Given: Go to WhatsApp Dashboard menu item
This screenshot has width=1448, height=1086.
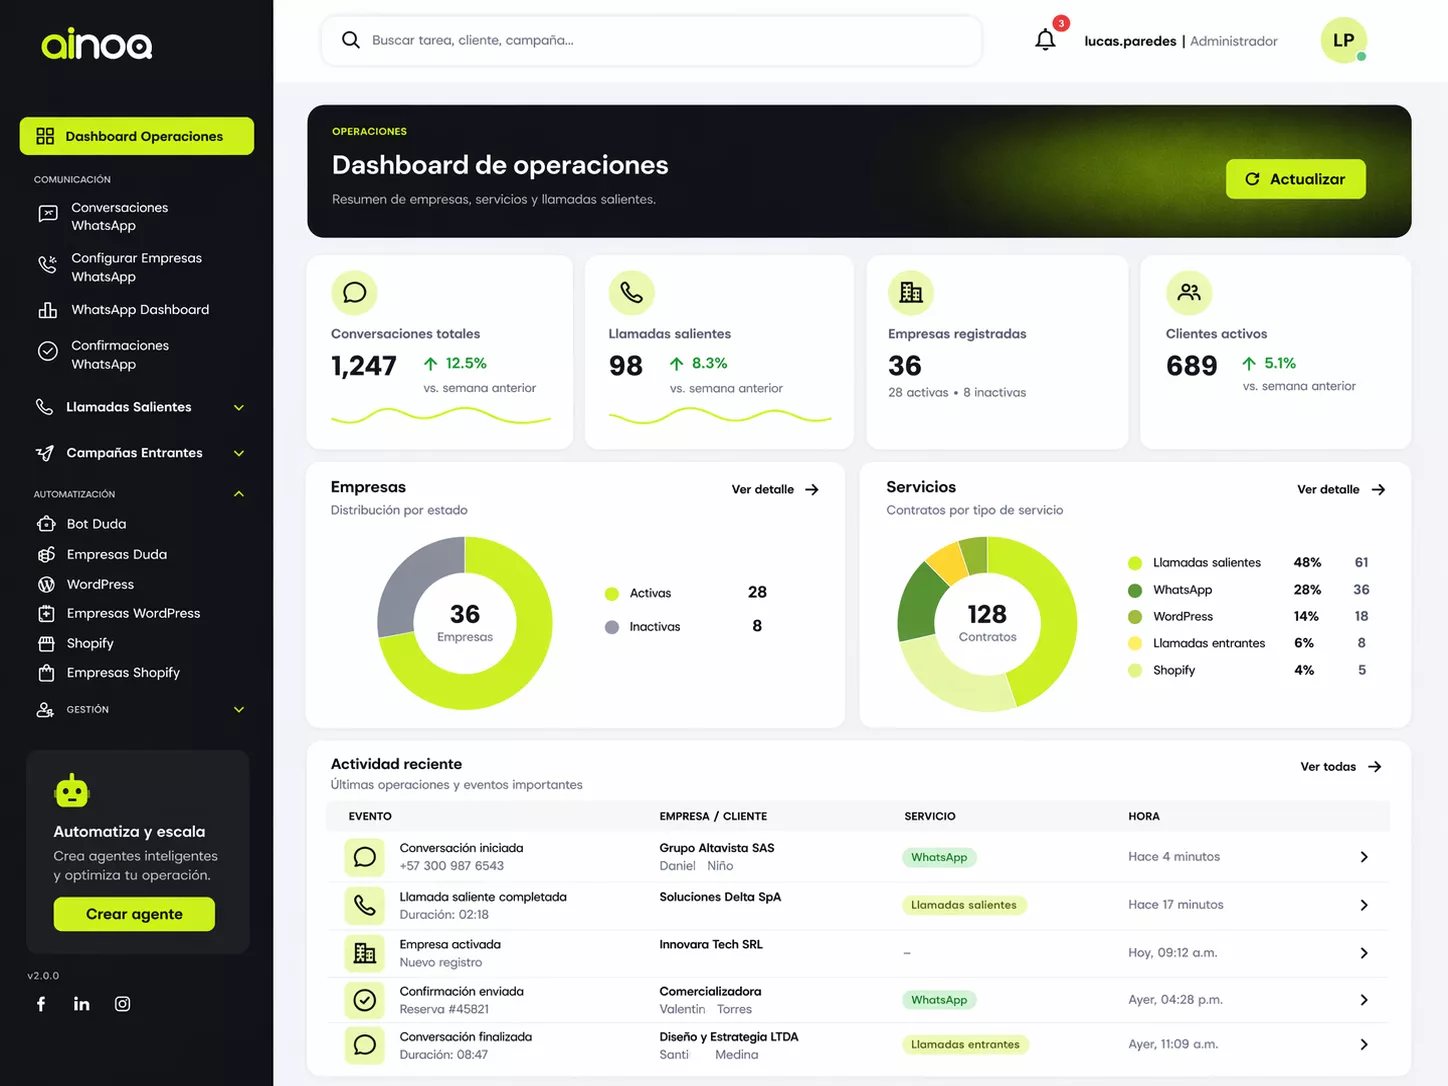Looking at the screenshot, I should [x=139, y=310].
